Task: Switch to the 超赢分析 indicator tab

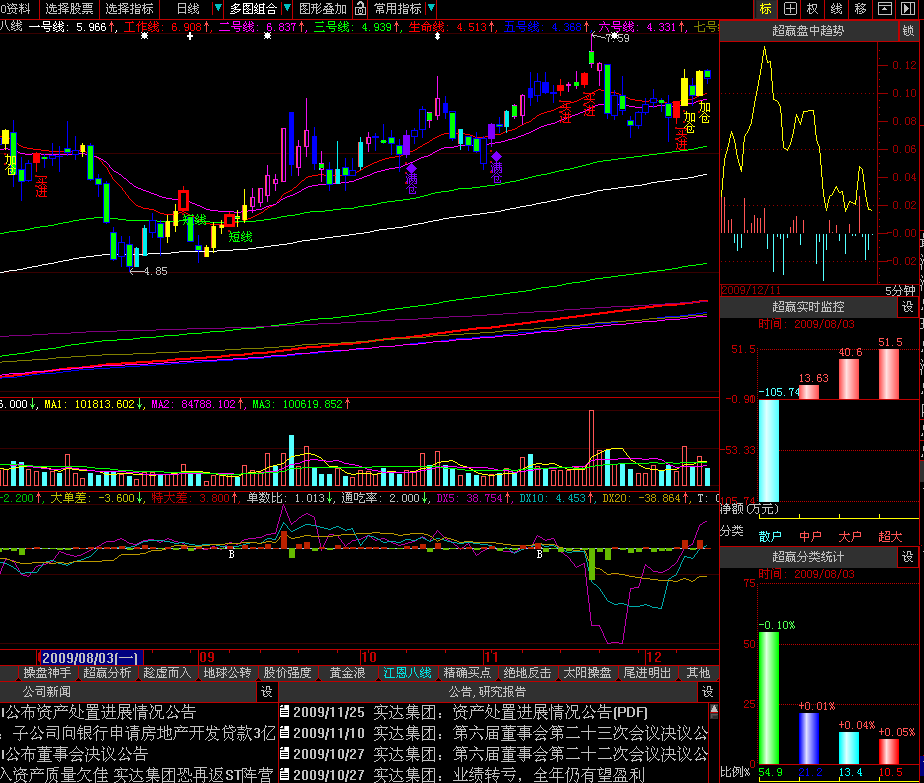Action: click(x=107, y=673)
